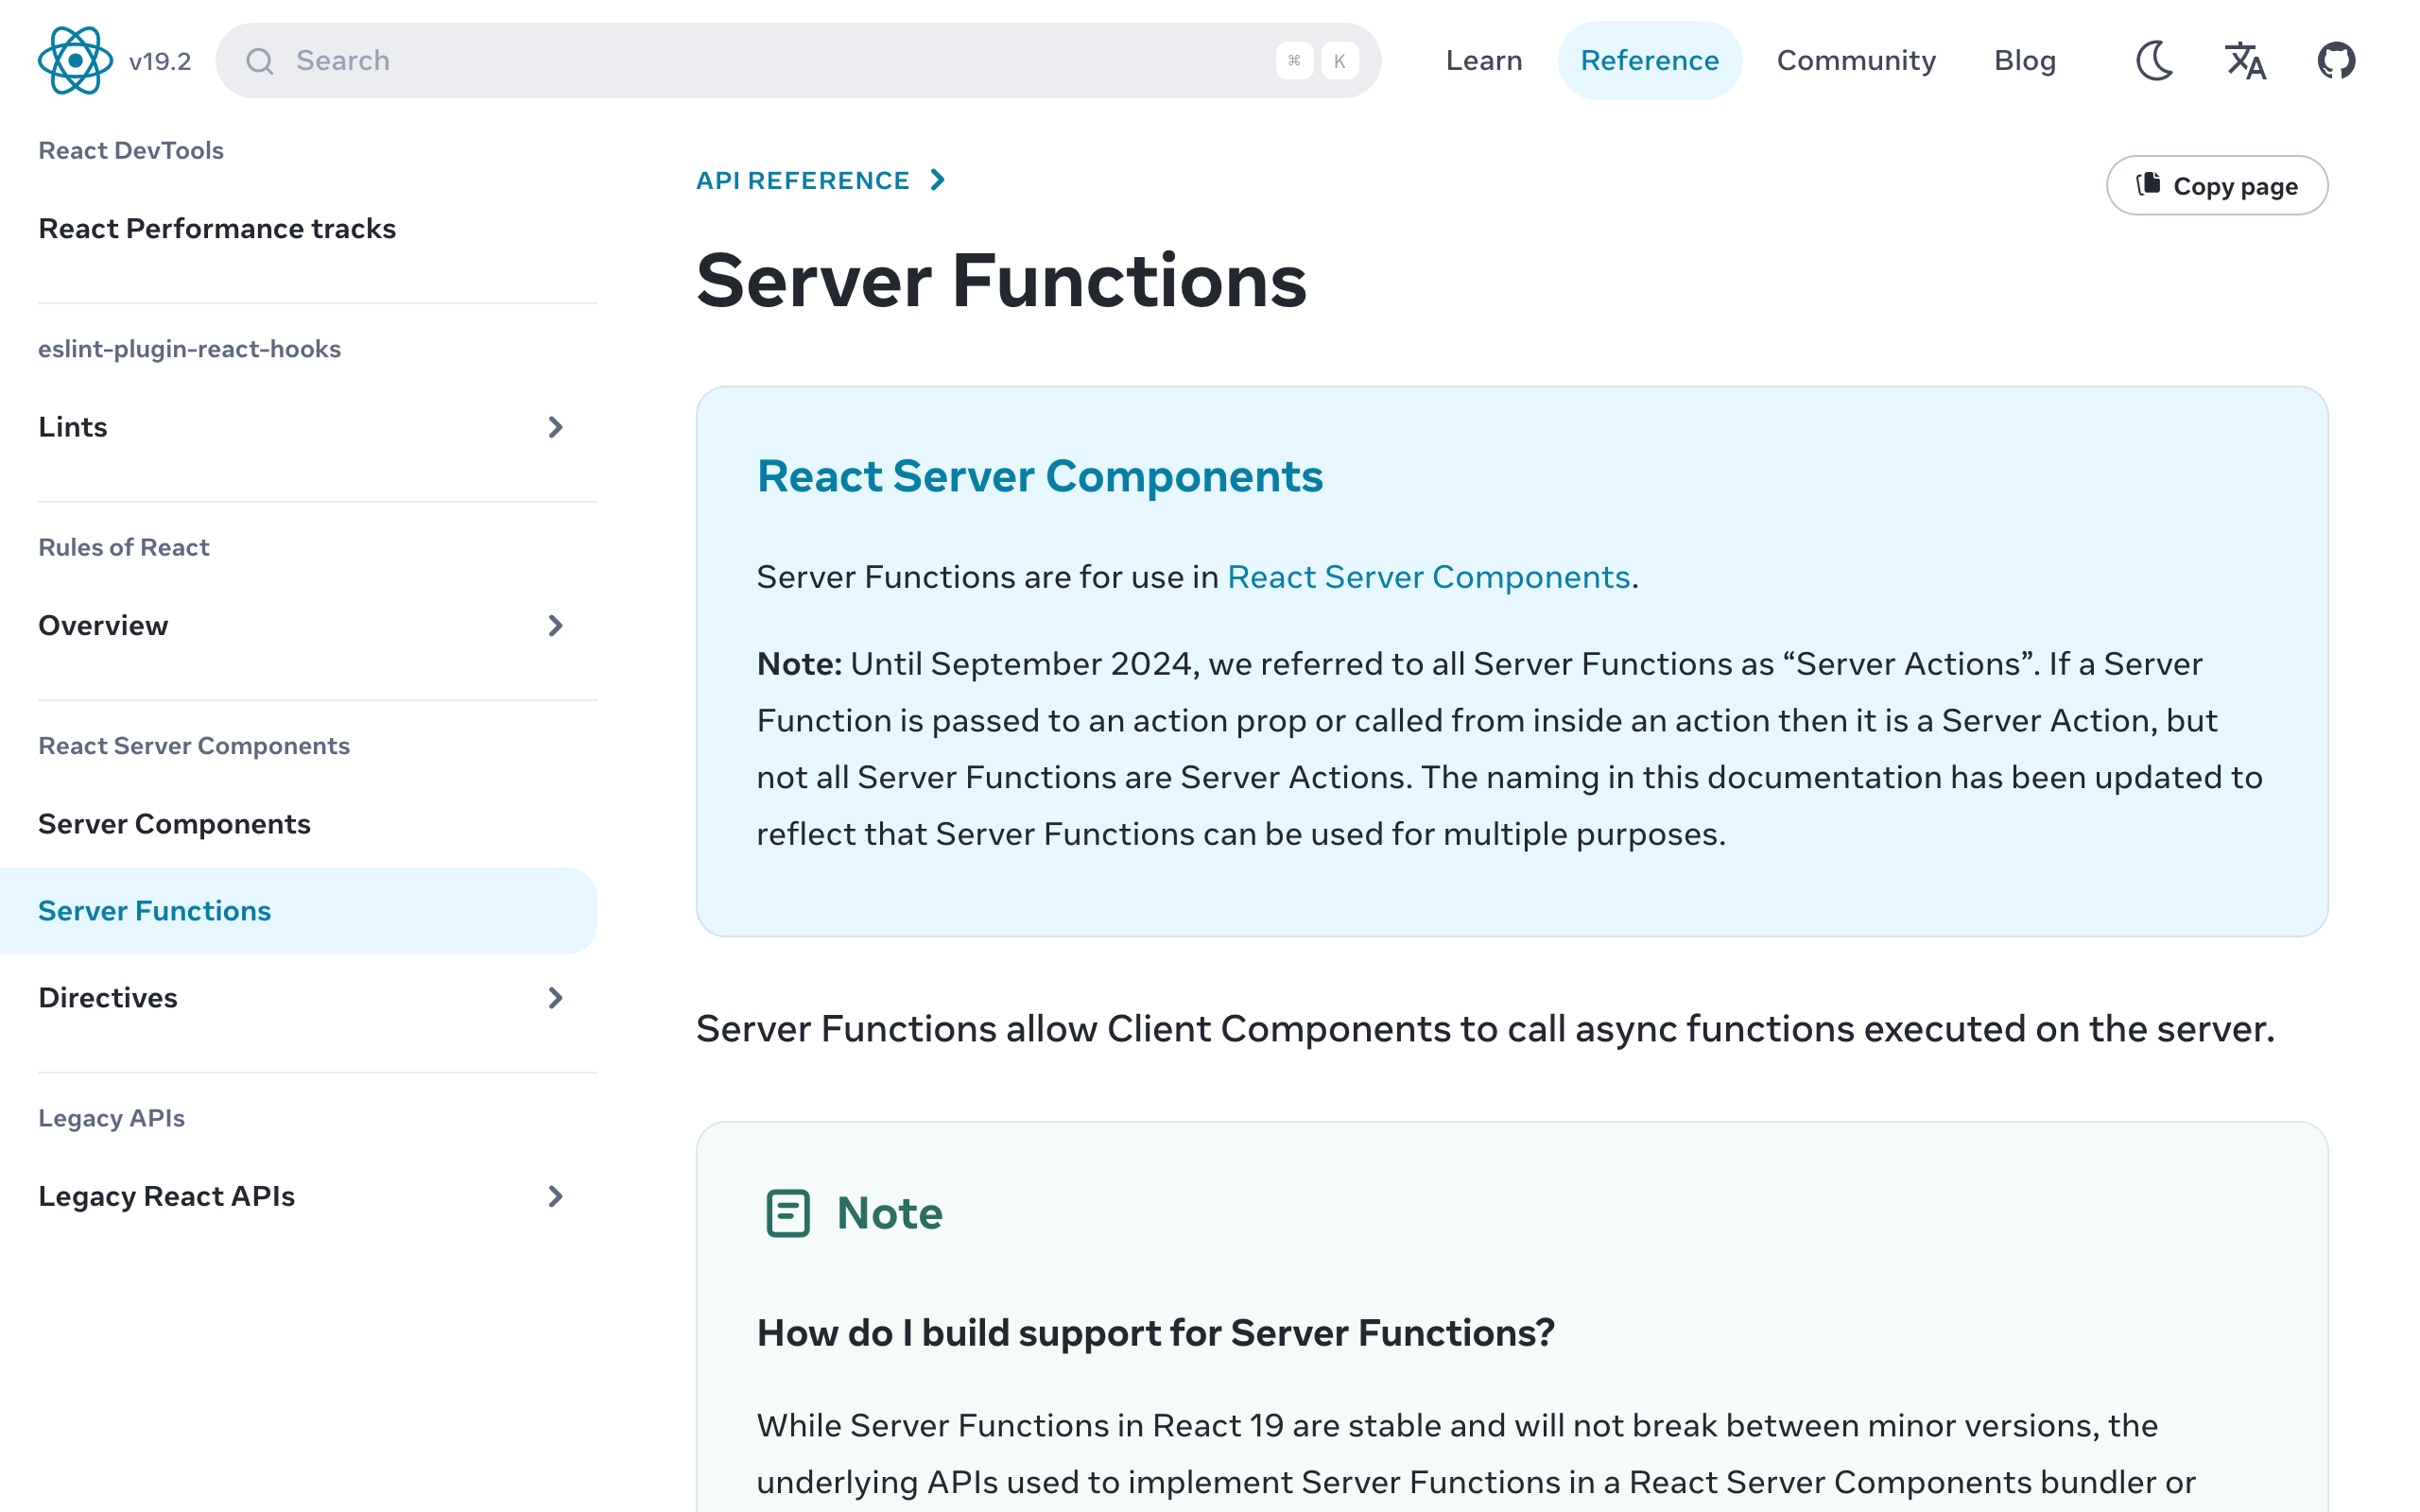Viewport: 2420px width, 1512px height.
Task: Click the Server Functions page title
Action: 1001,281
